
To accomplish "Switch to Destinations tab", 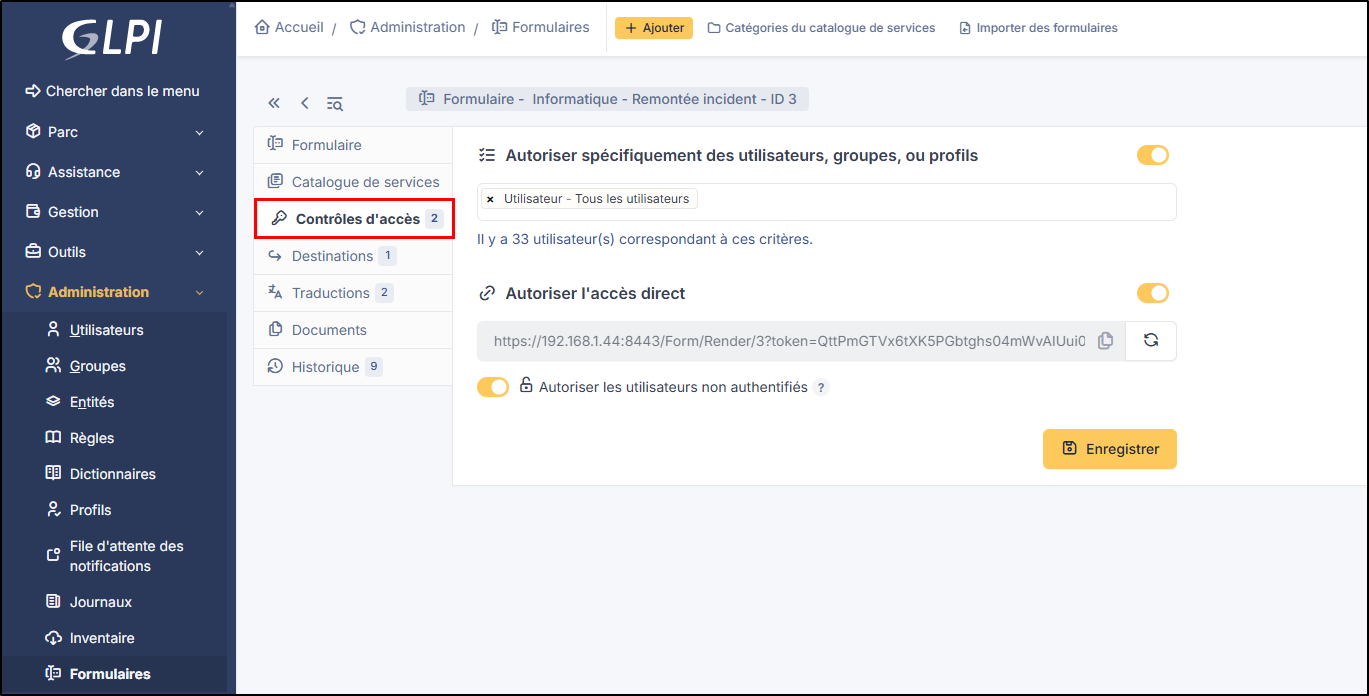I will click(353, 256).
